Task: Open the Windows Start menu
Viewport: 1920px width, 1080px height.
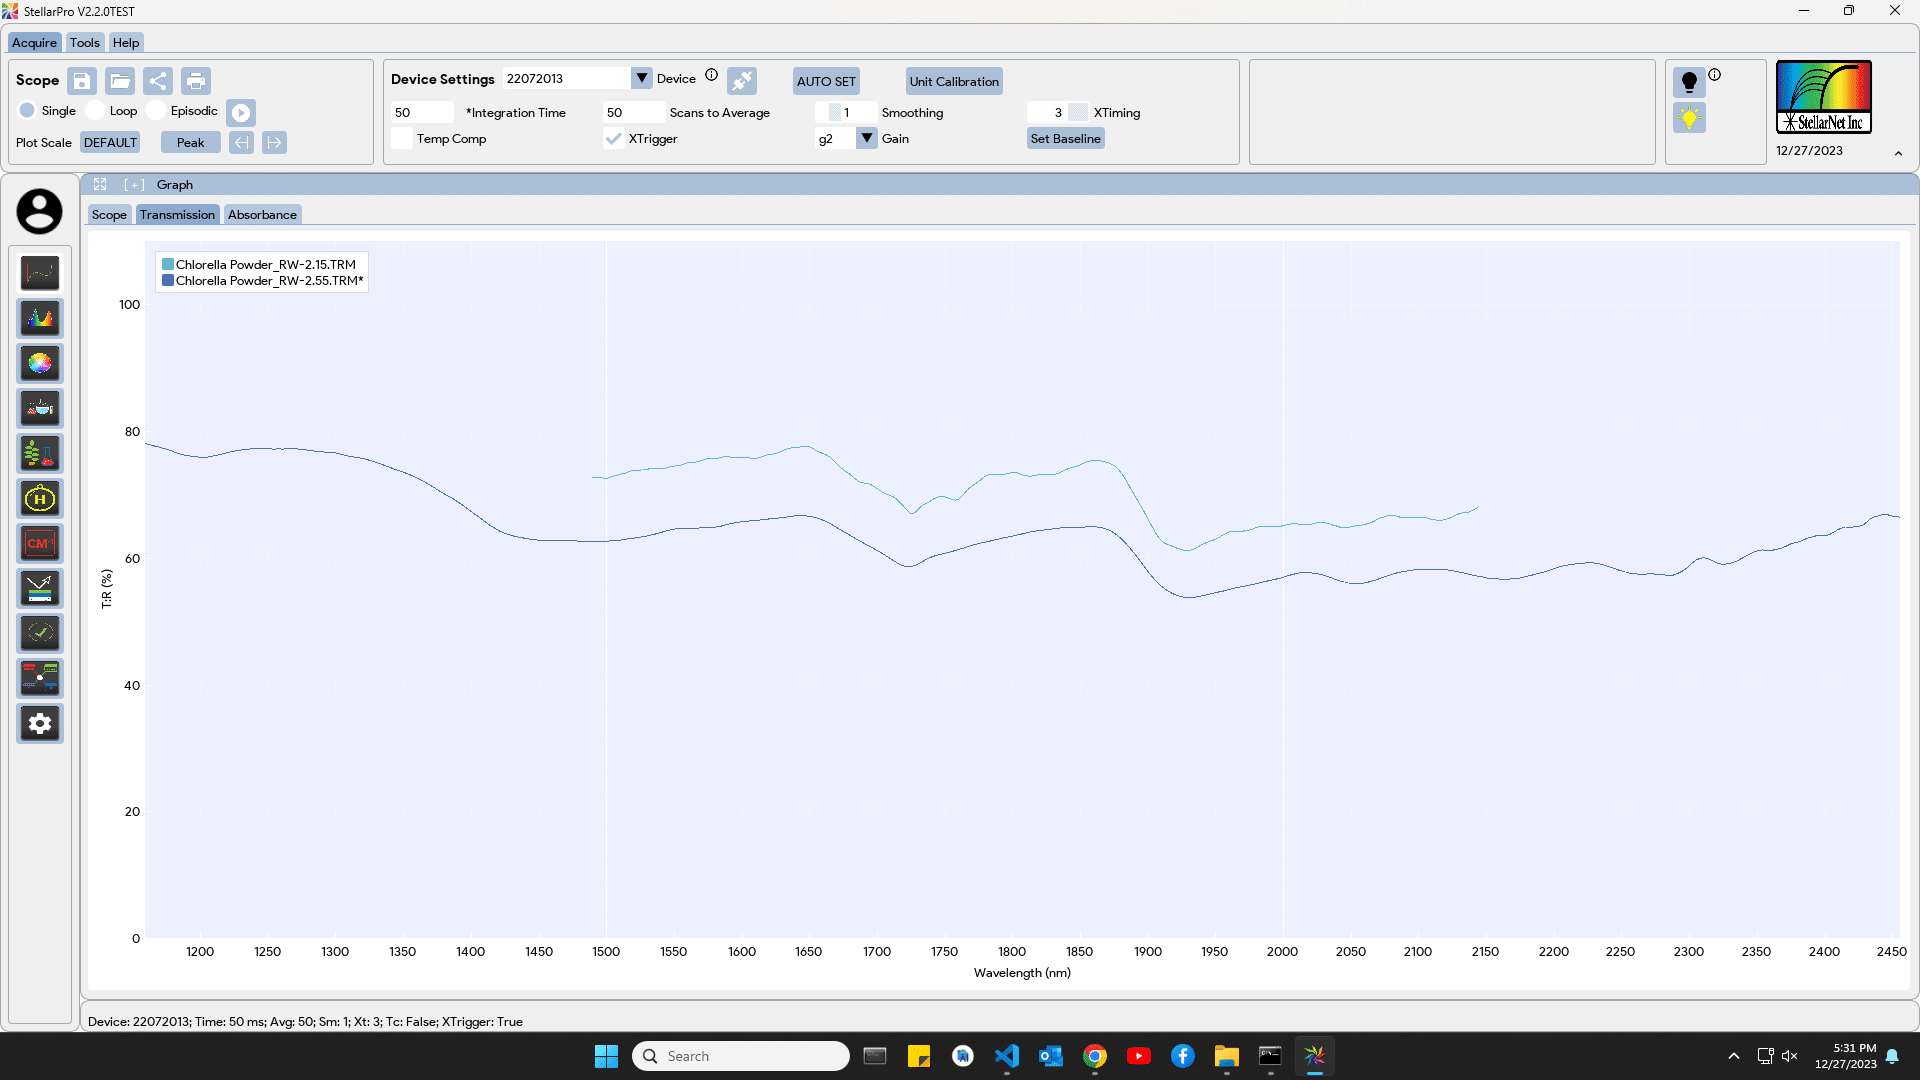Action: [x=606, y=1056]
